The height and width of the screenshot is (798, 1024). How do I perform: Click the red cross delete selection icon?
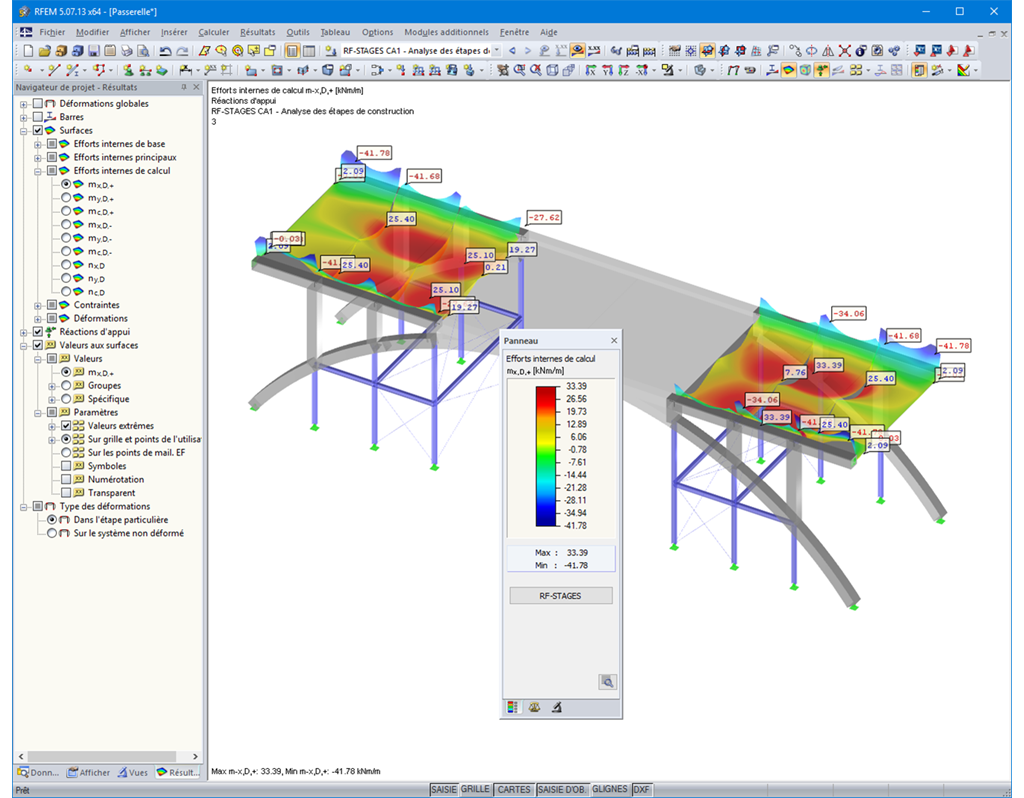(x=844, y=51)
